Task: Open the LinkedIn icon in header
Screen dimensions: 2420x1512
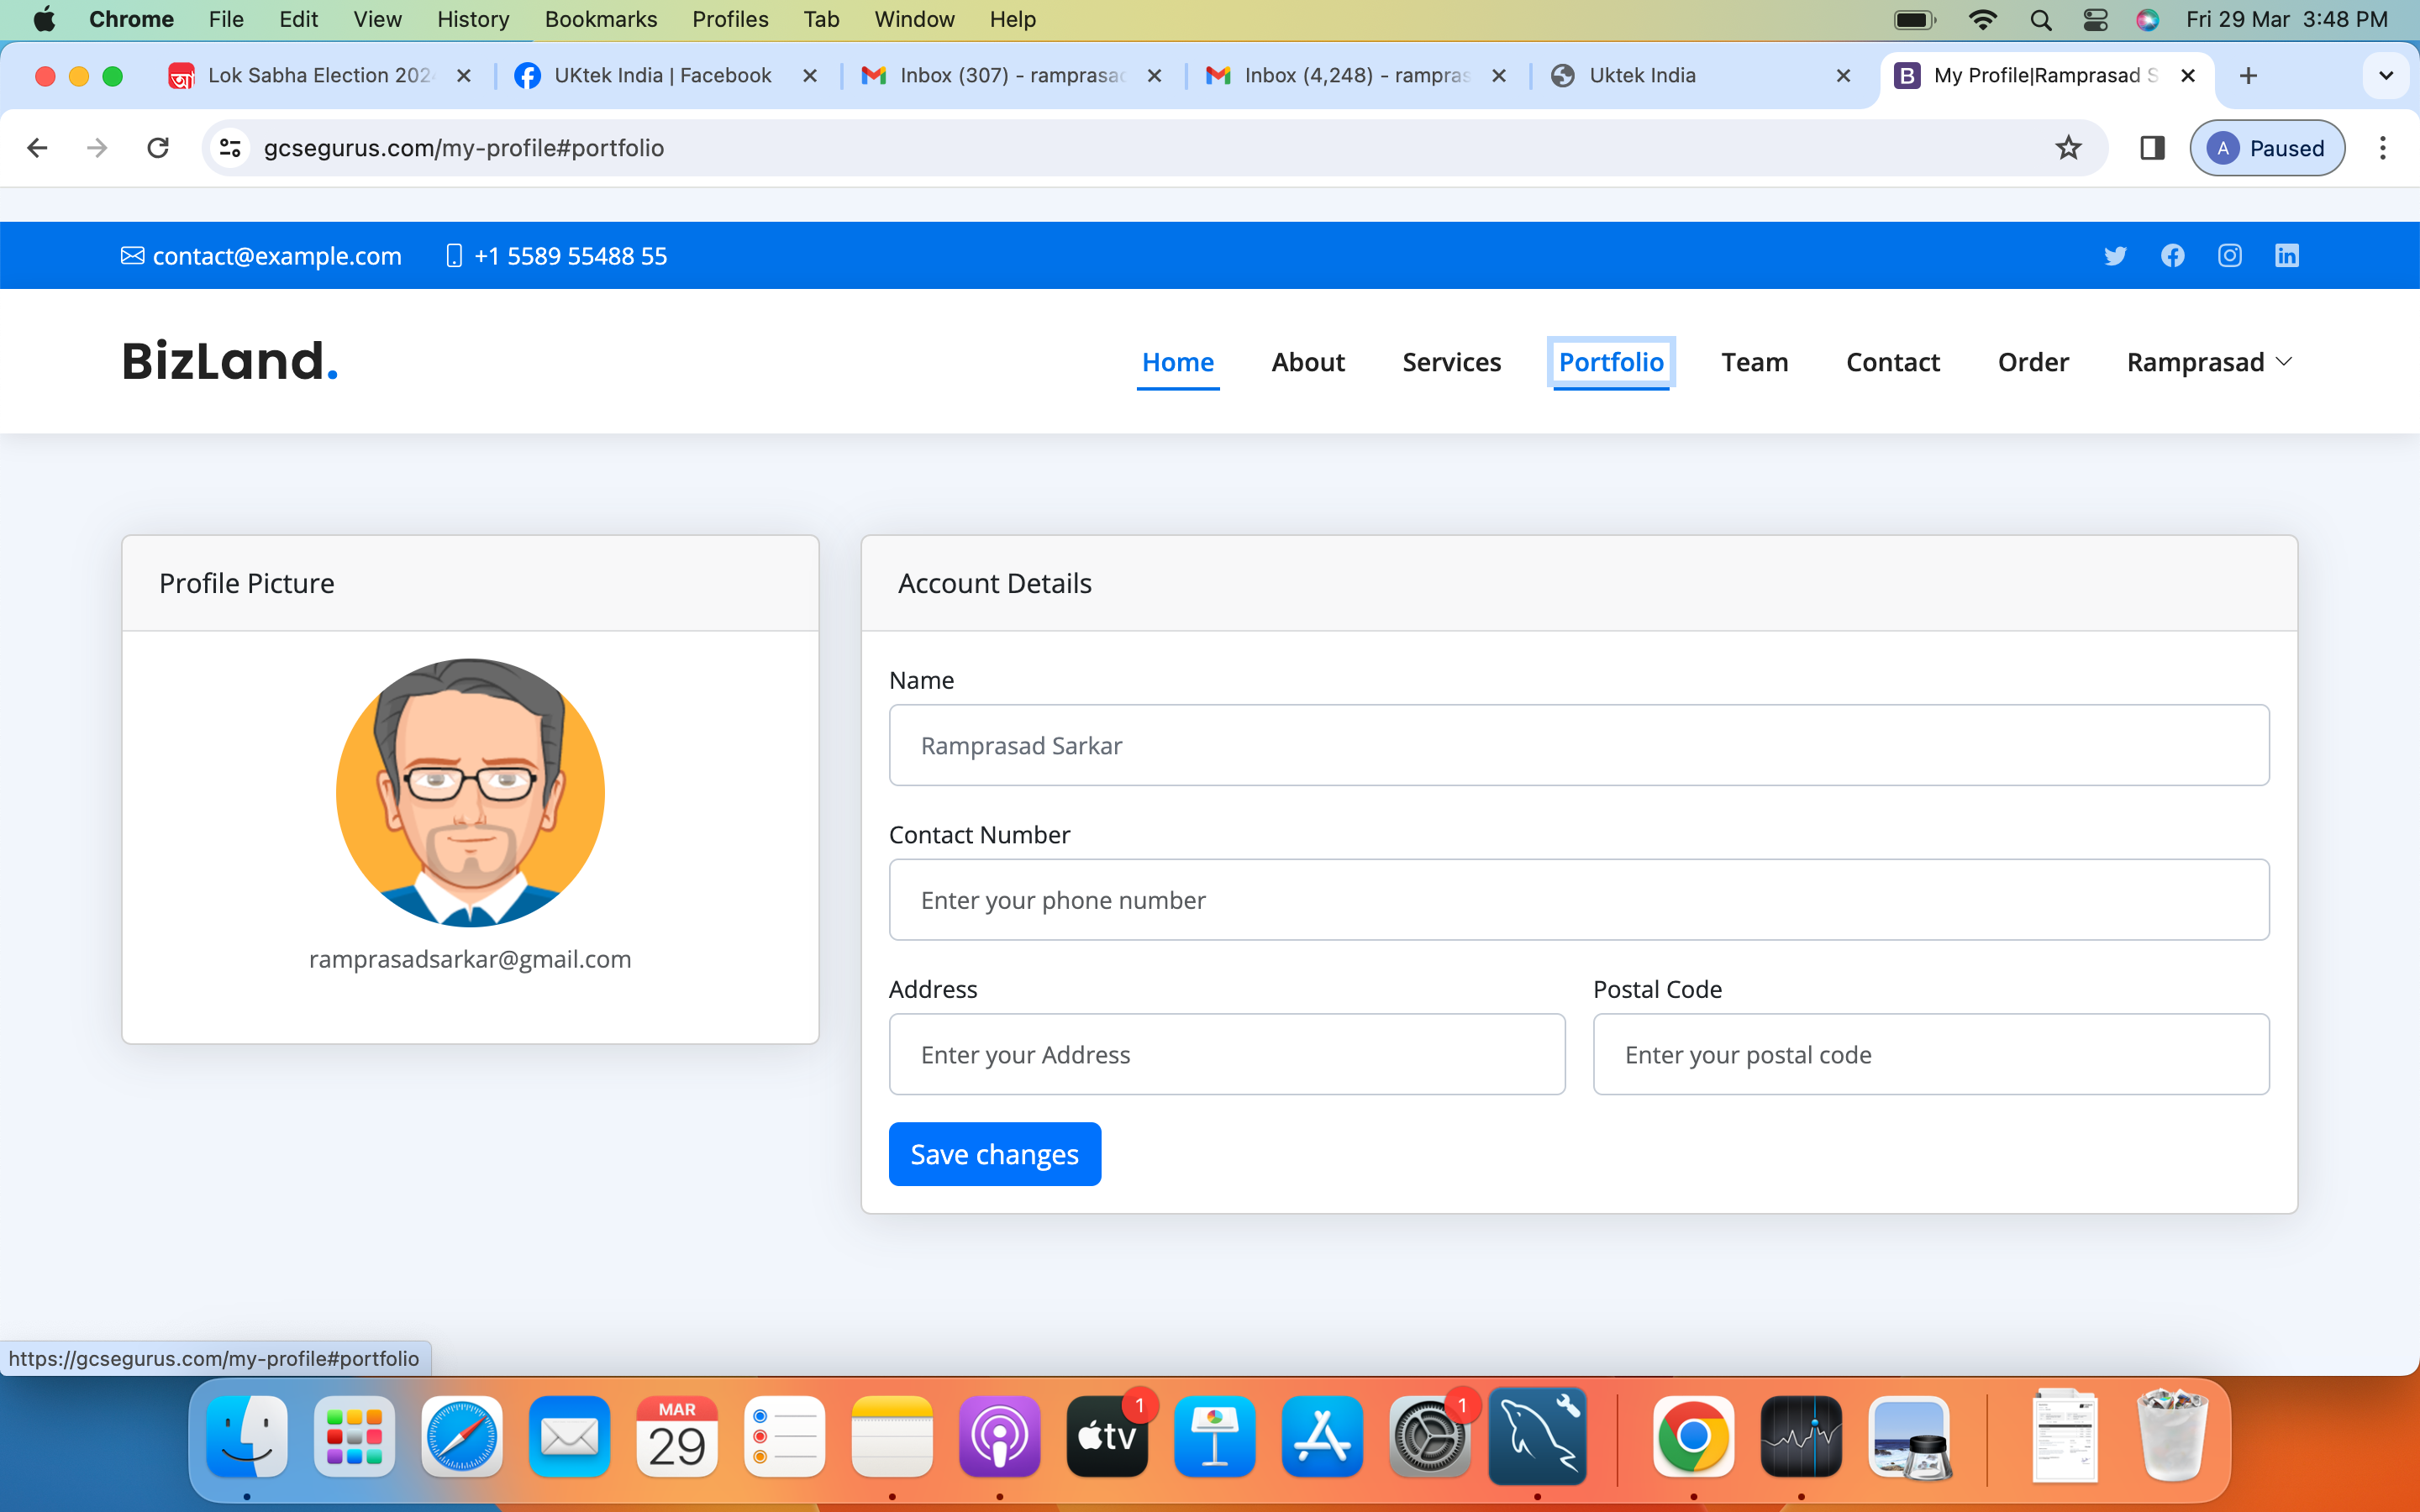Action: pyautogui.click(x=2286, y=256)
